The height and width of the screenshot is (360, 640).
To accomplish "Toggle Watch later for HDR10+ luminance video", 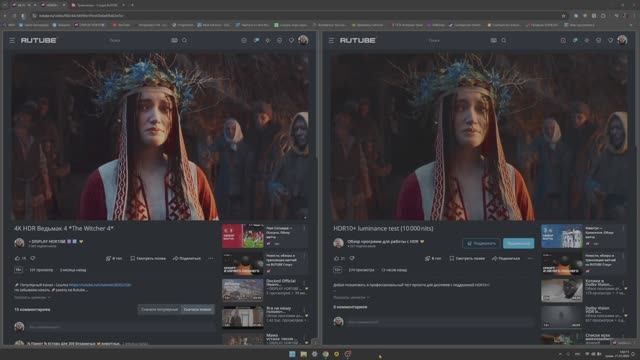I will 467,258.
